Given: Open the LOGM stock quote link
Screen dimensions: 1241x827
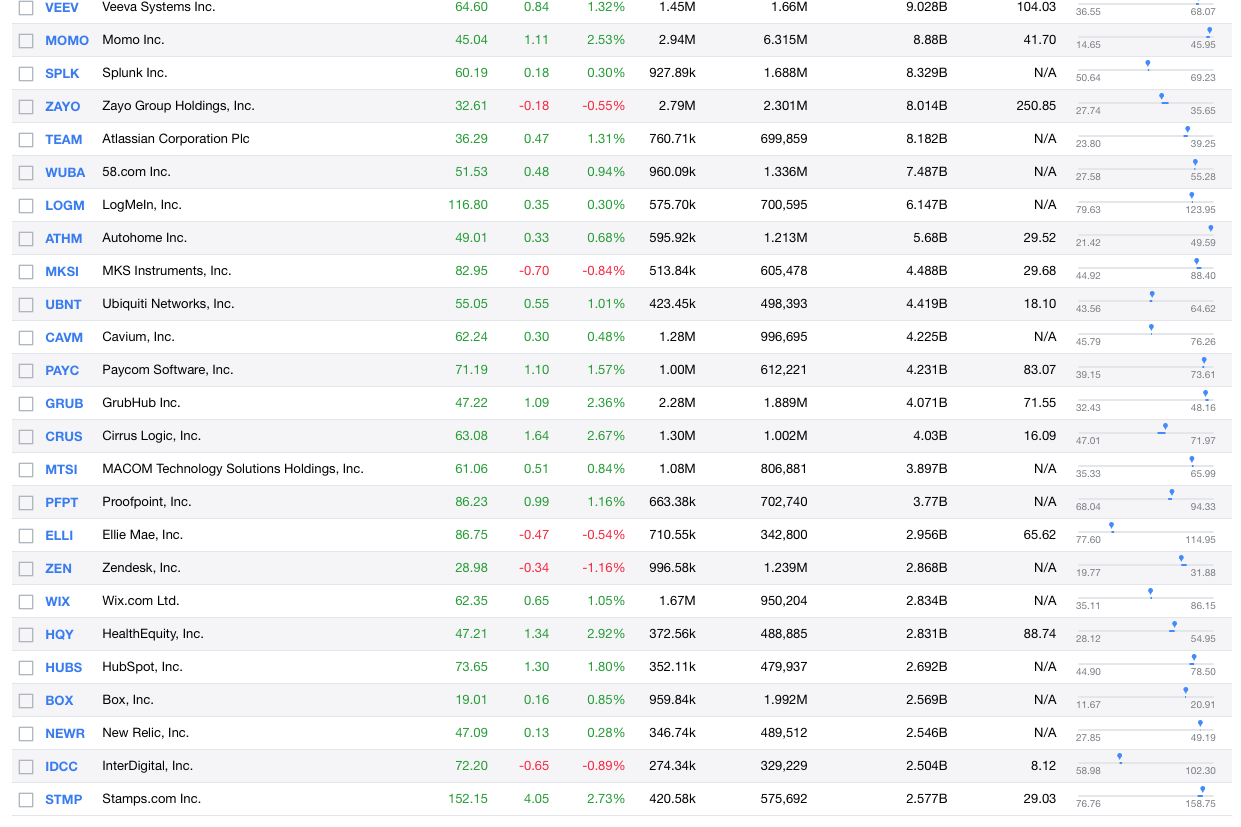Looking at the screenshot, I should click(64, 205).
